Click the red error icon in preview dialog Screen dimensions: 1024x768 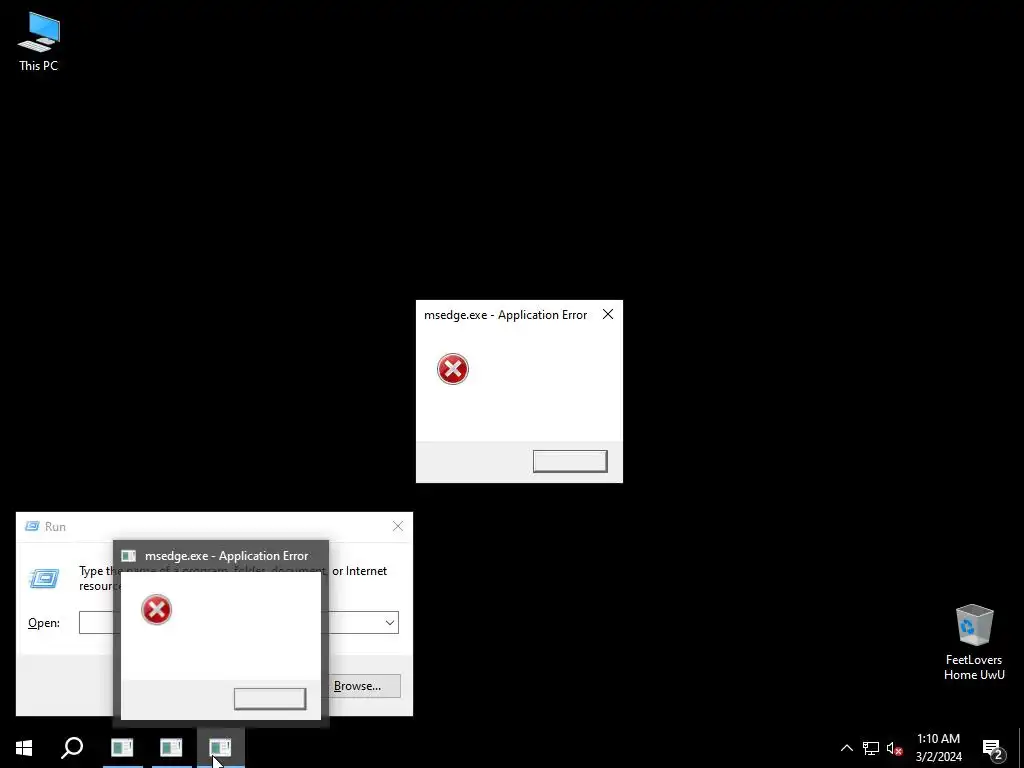tap(157, 610)
